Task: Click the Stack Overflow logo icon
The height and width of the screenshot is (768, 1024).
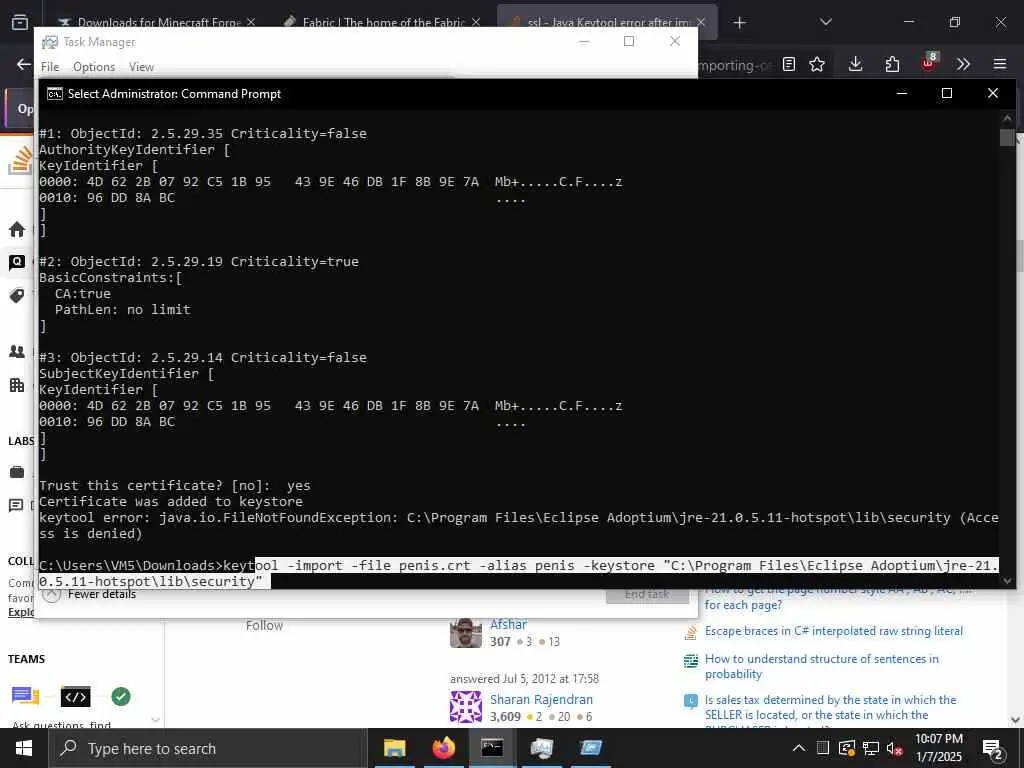Action: click(x=20, y=161)
